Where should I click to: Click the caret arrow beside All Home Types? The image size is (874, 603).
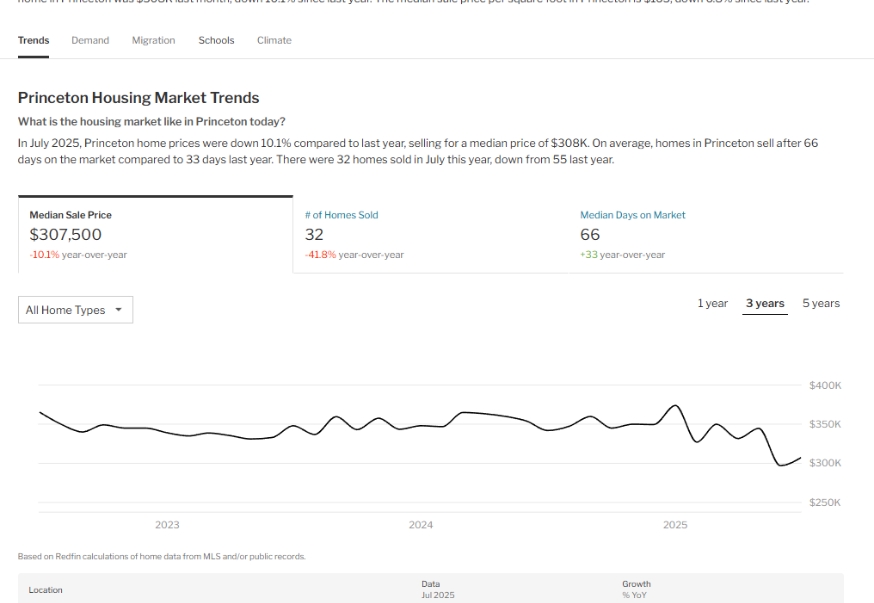tap(119, 310)
